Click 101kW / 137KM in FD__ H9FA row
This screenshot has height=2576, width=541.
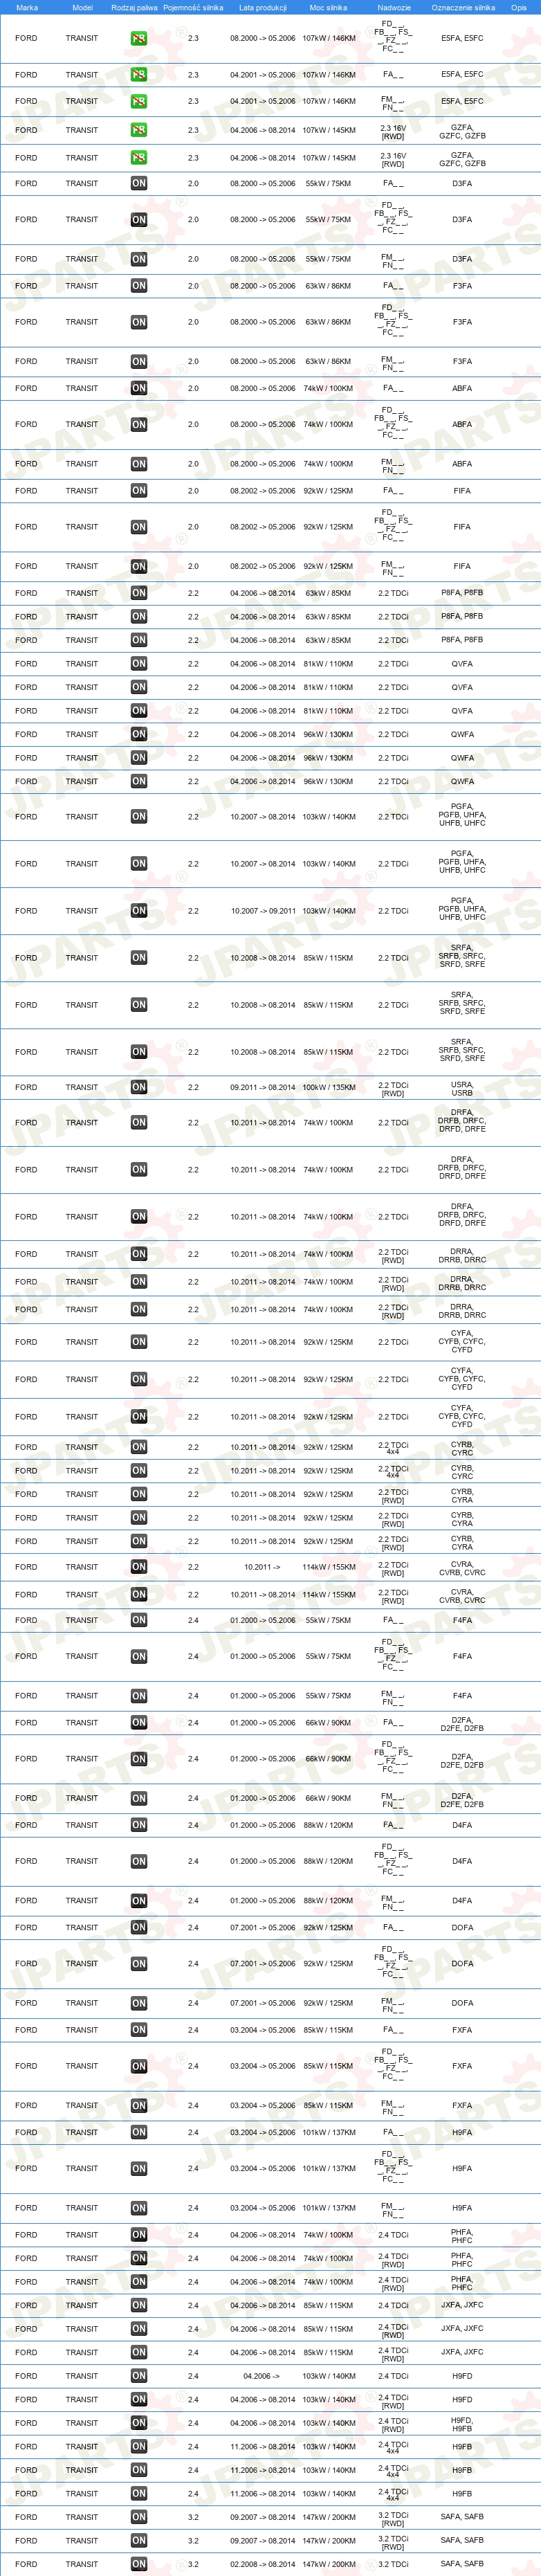point(328,2168)
